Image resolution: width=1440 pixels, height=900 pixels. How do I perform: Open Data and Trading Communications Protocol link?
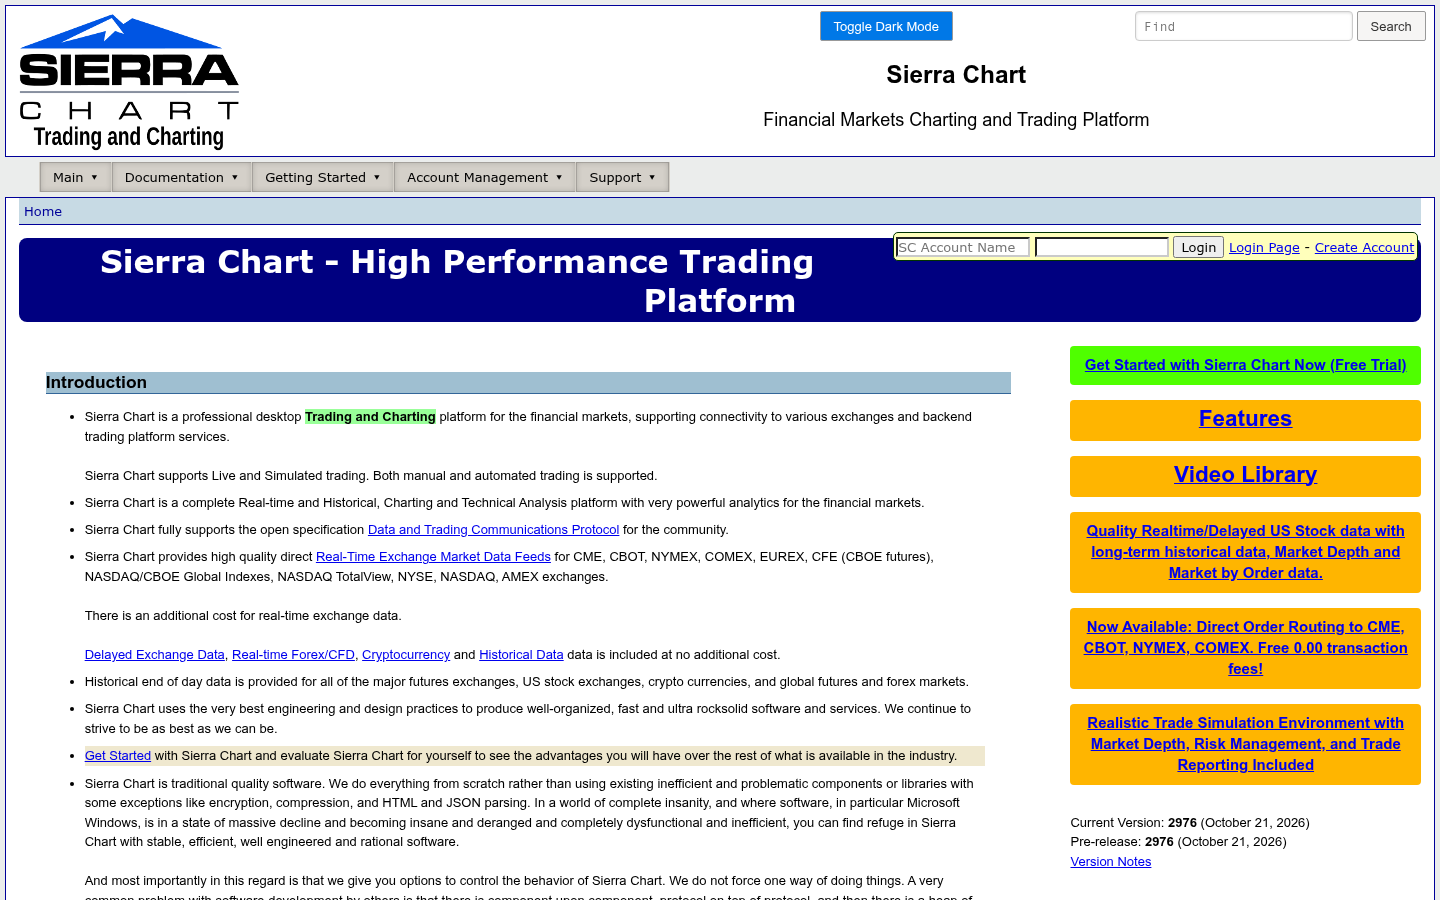(x=493, y=530)
